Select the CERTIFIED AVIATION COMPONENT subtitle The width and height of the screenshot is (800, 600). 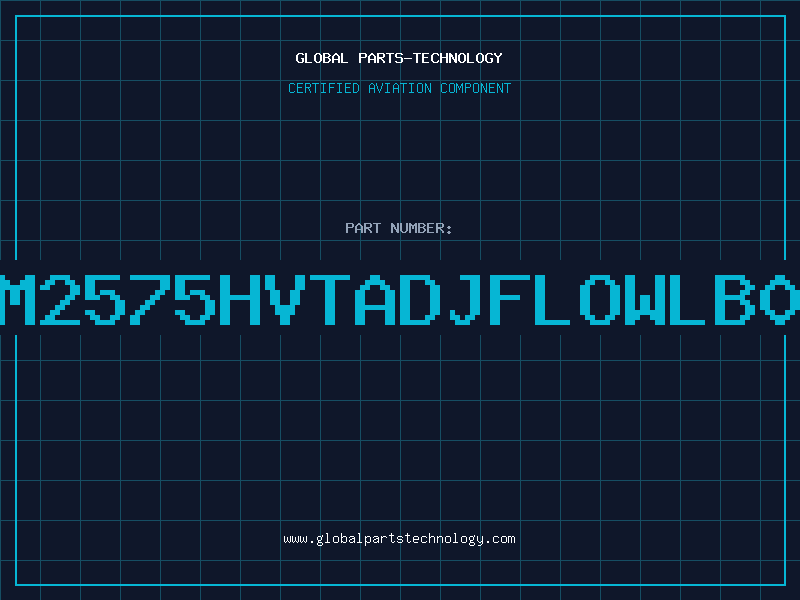(x=399, y=88)
